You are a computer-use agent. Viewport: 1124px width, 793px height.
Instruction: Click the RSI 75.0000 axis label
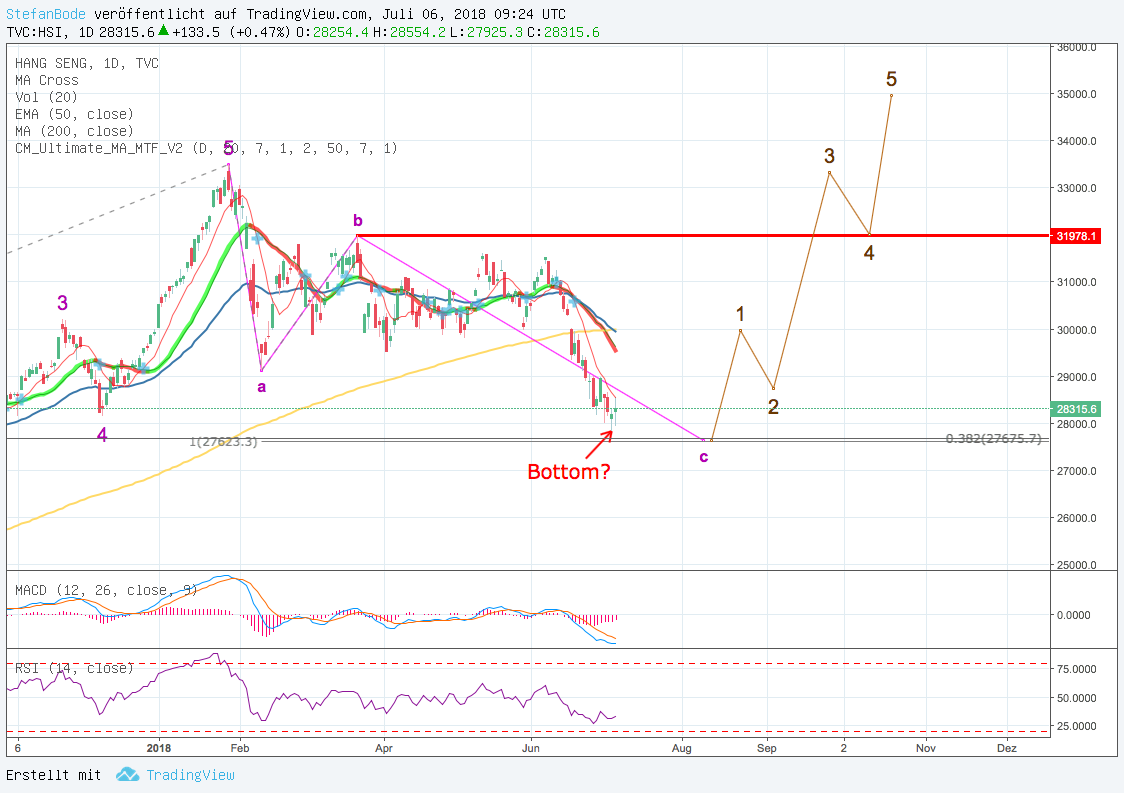(1077, 669)
